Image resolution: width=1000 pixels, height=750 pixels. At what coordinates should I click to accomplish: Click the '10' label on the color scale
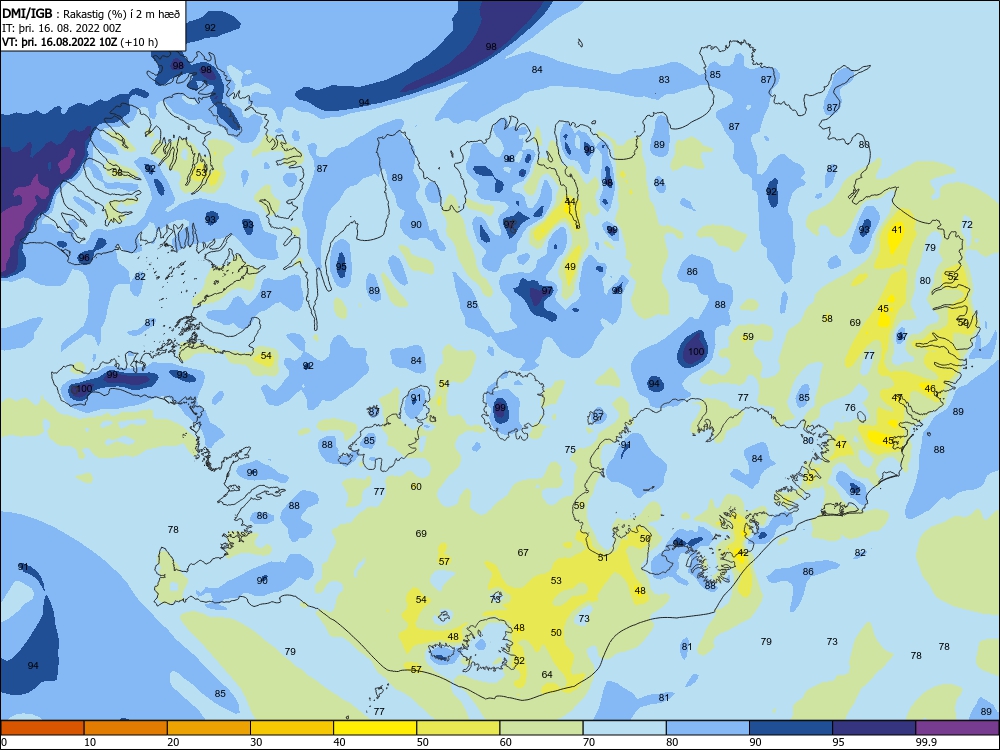pyautogui.click(x=90, y=742)
